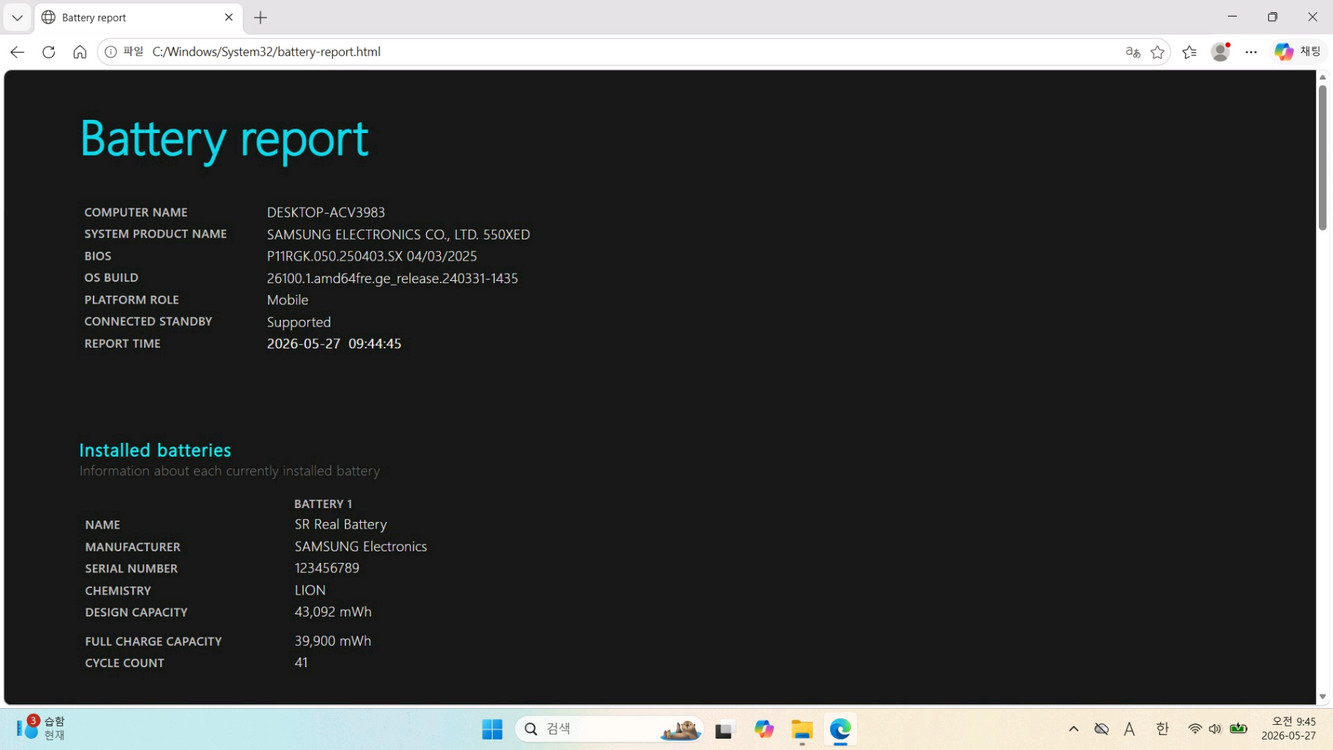This screenshot has height=750, width=1333.
Task: Open File Explorer from the taskbar
Action: click(x=802, y=729)
